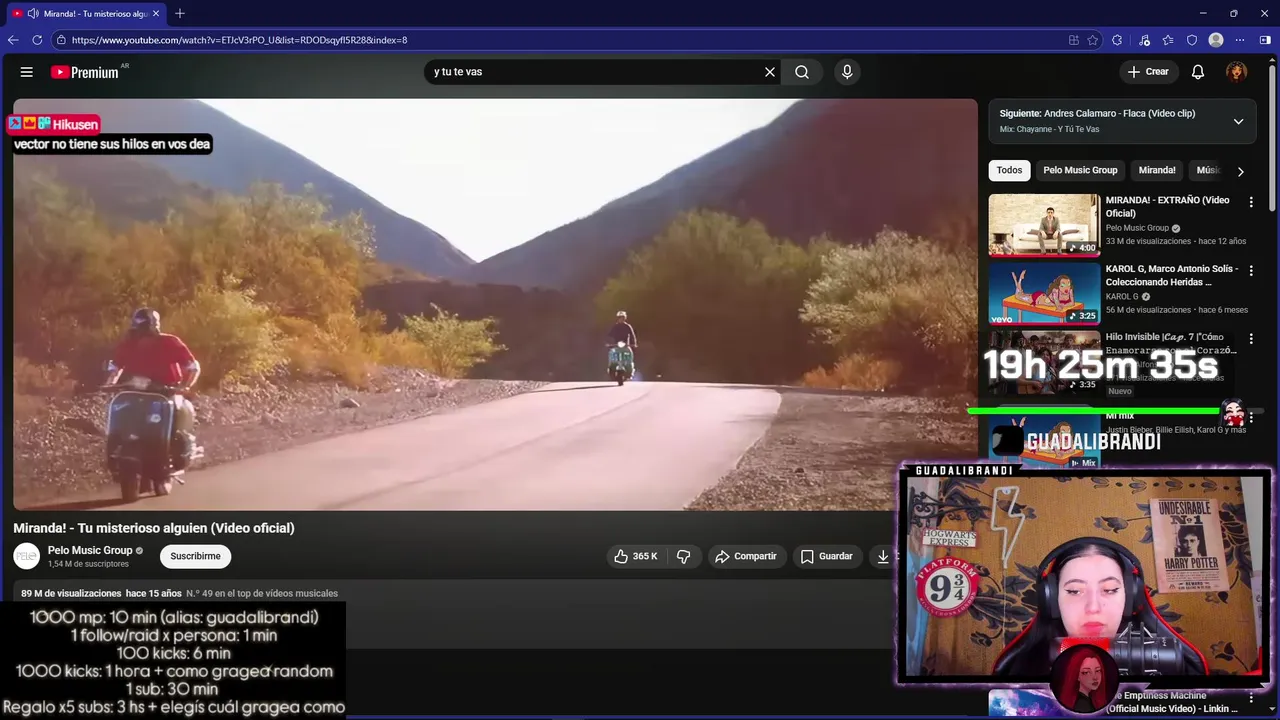Open options for Hilo Invisible video
The image size is (1280, 720).
(1250, 339)
